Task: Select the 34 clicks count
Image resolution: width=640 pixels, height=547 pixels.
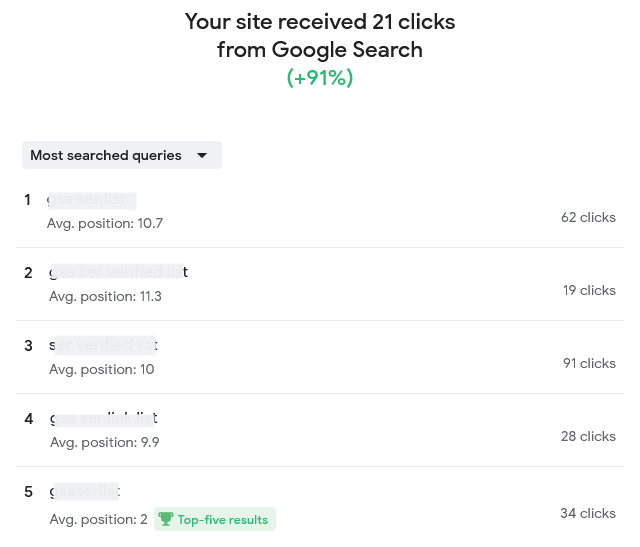Action: pos(588,513)
